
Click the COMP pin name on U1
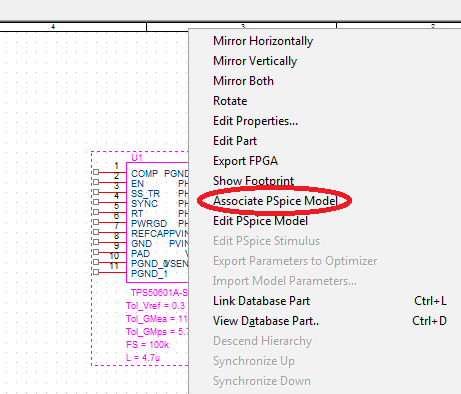pyautogui.click(x=144, y=174)
